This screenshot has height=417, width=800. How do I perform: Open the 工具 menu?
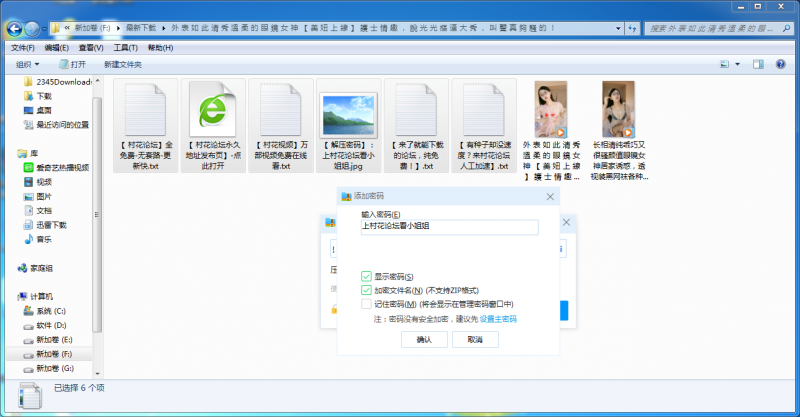point(125,47)
